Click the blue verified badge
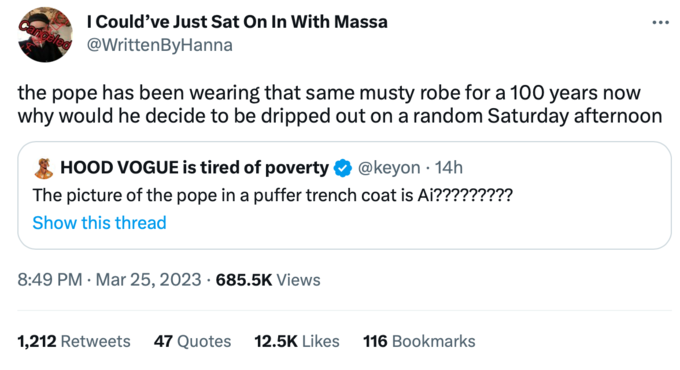680x370 pixels. 343,168
